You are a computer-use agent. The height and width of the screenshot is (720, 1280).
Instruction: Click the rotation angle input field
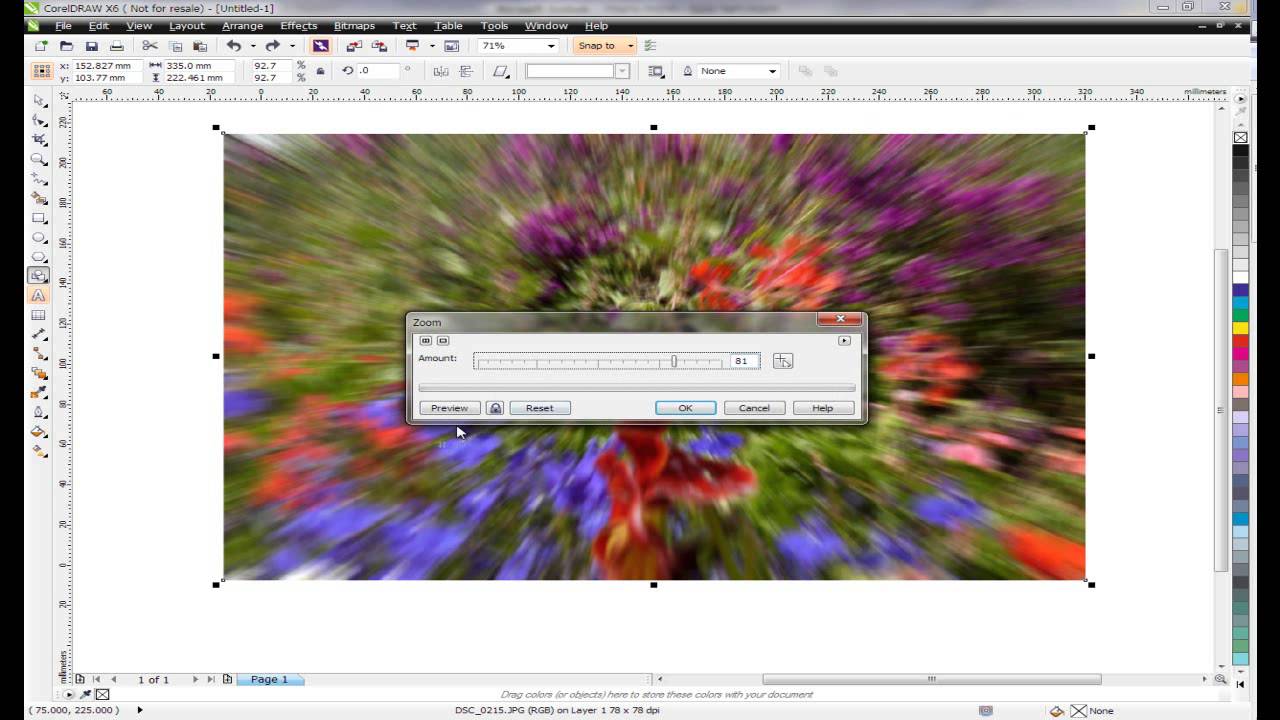click(x=379, y=71)
